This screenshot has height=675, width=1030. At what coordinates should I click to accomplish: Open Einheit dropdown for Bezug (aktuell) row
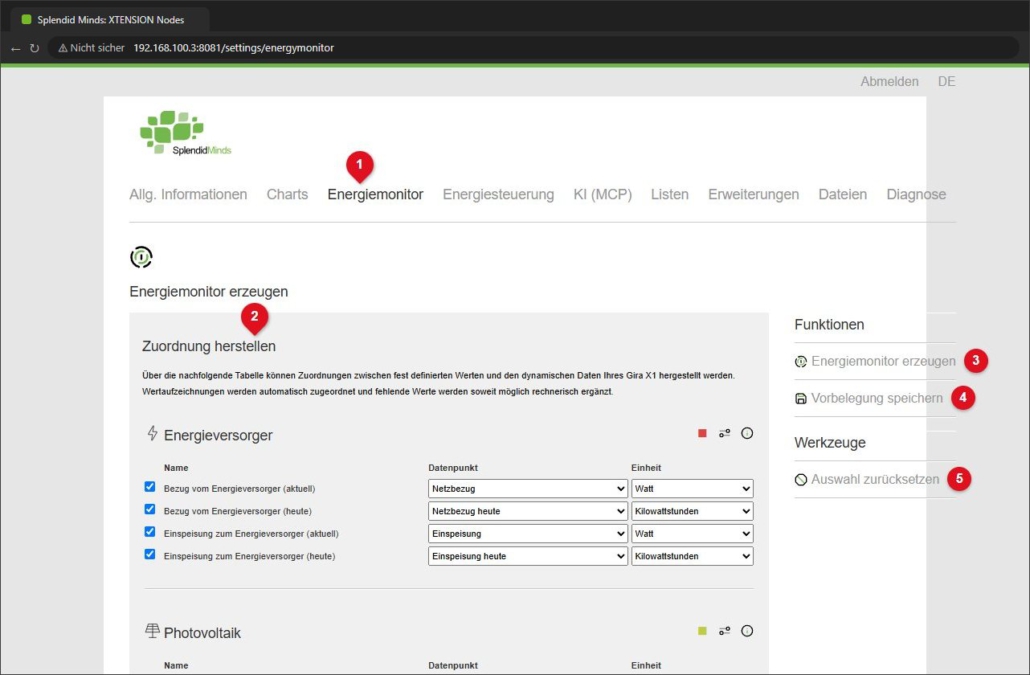point(692,489)
